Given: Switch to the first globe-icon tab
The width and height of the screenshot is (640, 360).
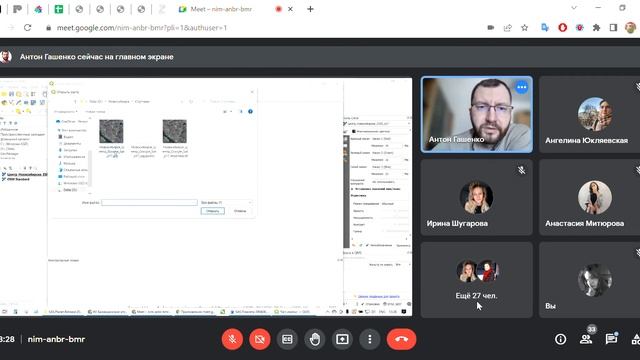Looking at the screenshot, I should 79,9.
